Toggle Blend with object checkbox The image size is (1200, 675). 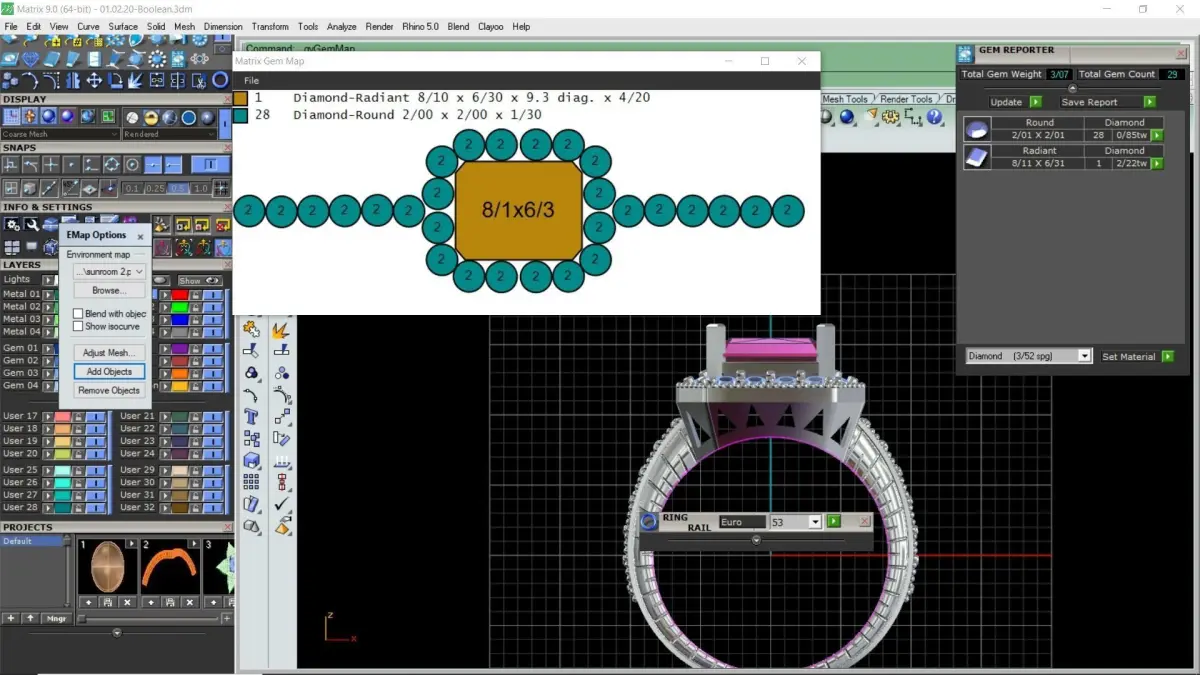pos(78,314)
